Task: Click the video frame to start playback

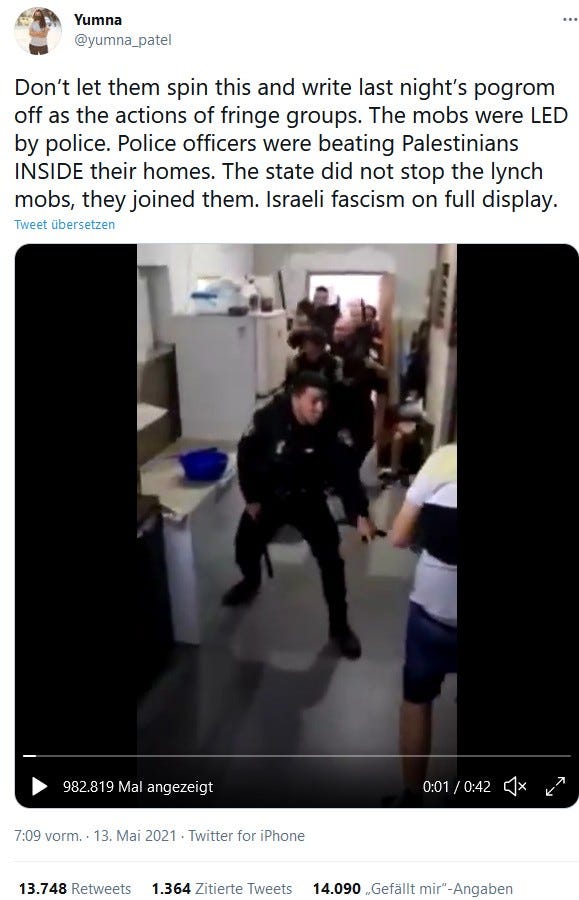Action: click(x=297, y=494)
